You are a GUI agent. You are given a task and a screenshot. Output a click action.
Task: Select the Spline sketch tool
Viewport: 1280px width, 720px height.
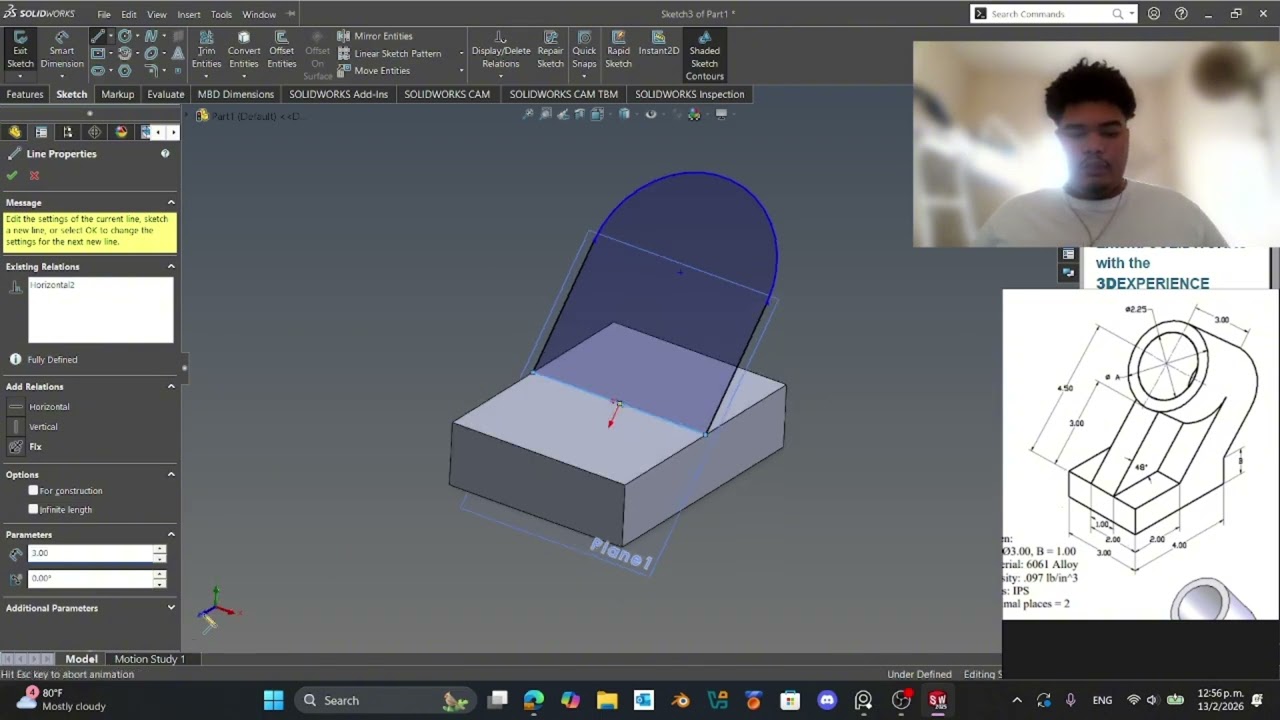click(151, 37)
